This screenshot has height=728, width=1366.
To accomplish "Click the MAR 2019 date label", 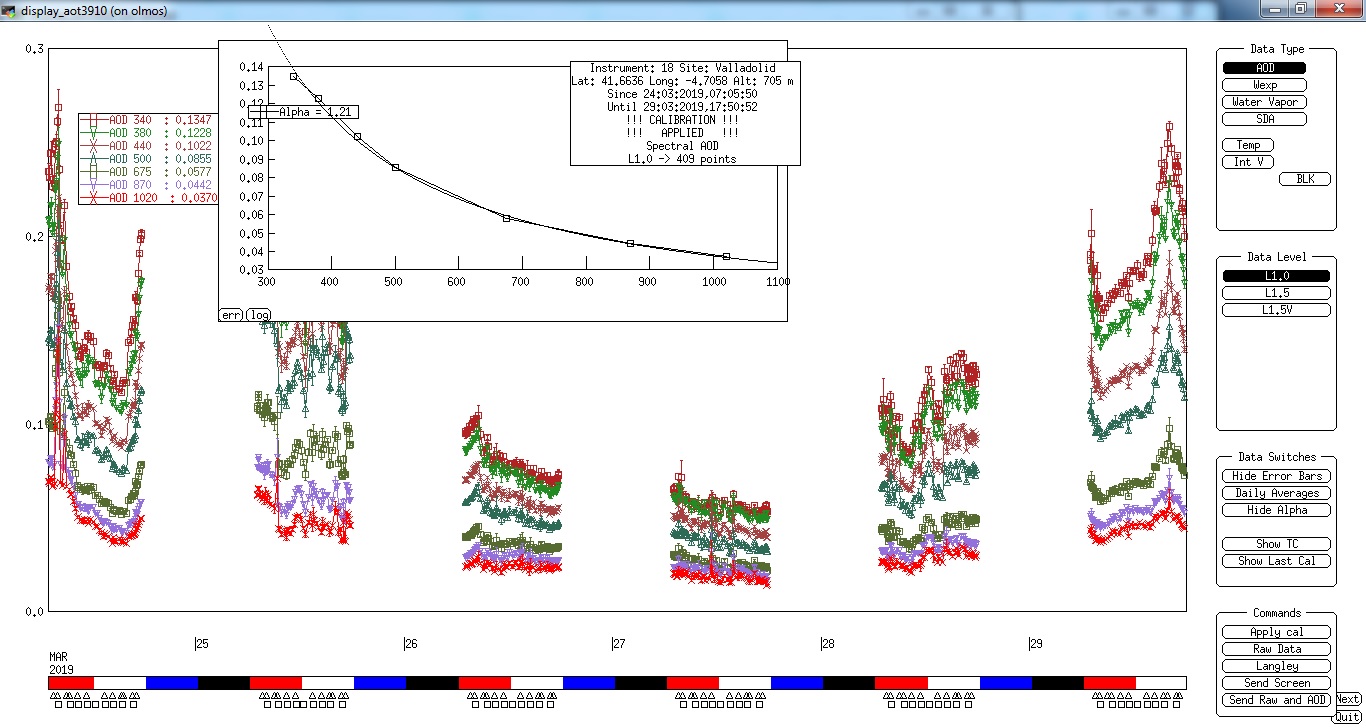I will (61, 663).
